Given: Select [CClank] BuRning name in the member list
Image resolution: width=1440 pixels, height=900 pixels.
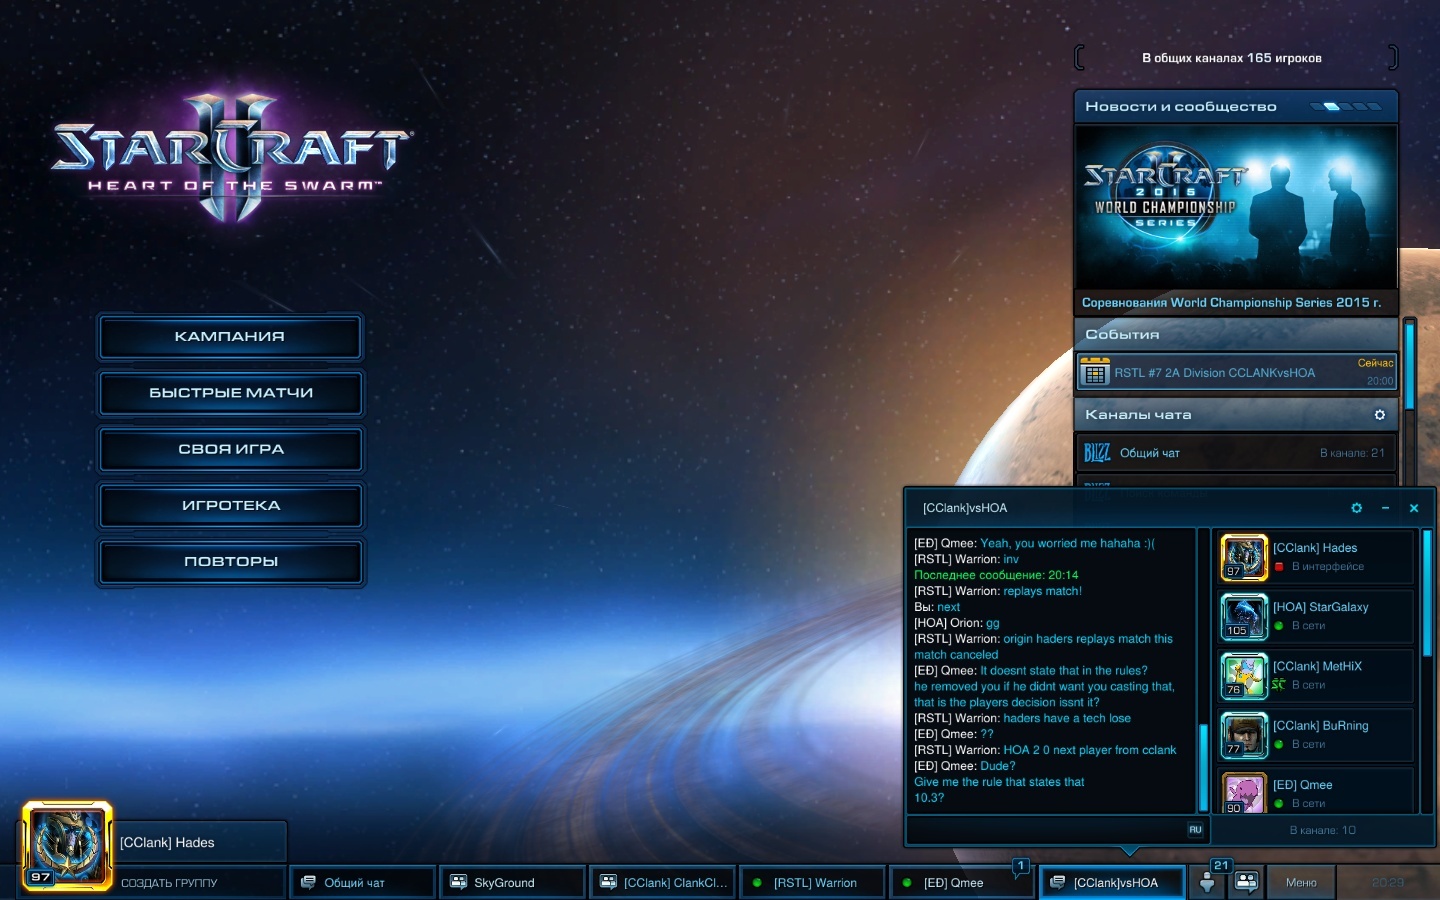Looking at the screenshot, I should 1320,726.
